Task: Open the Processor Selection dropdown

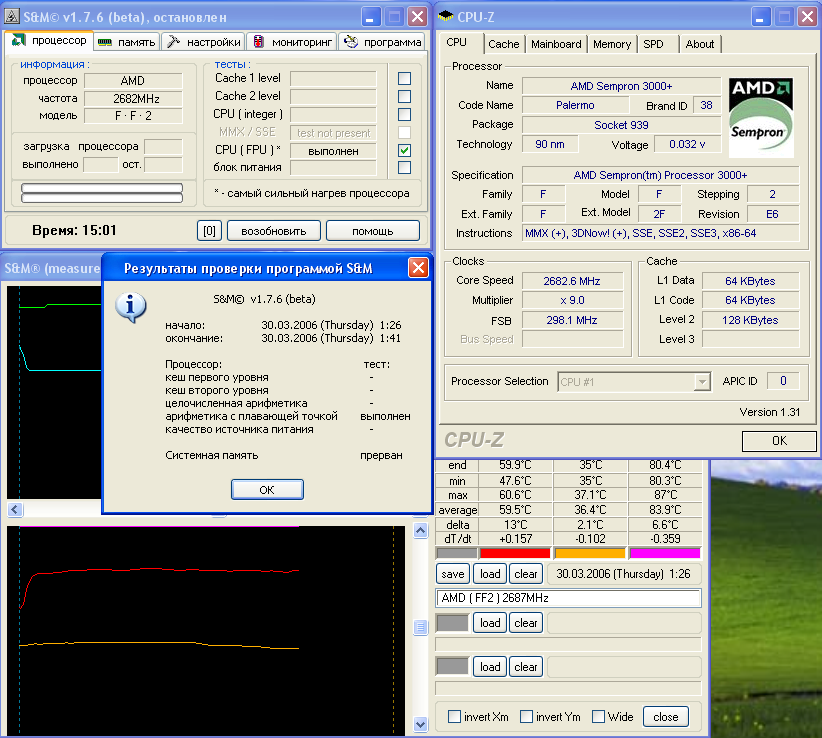Action: click(x=702, y=382)
